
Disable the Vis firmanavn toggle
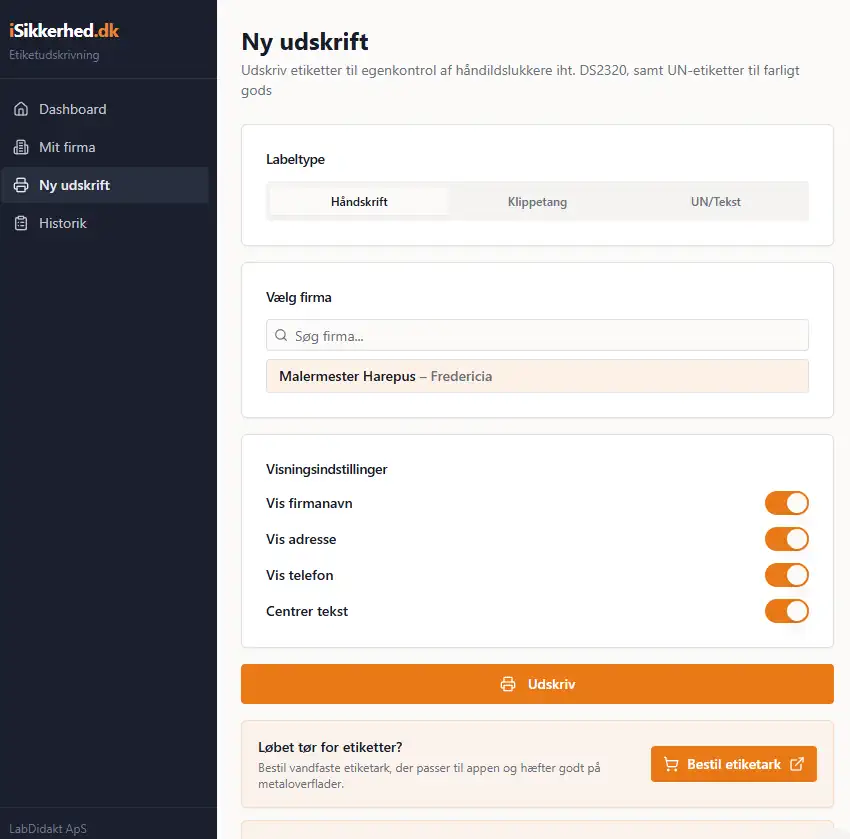[786, 503]
